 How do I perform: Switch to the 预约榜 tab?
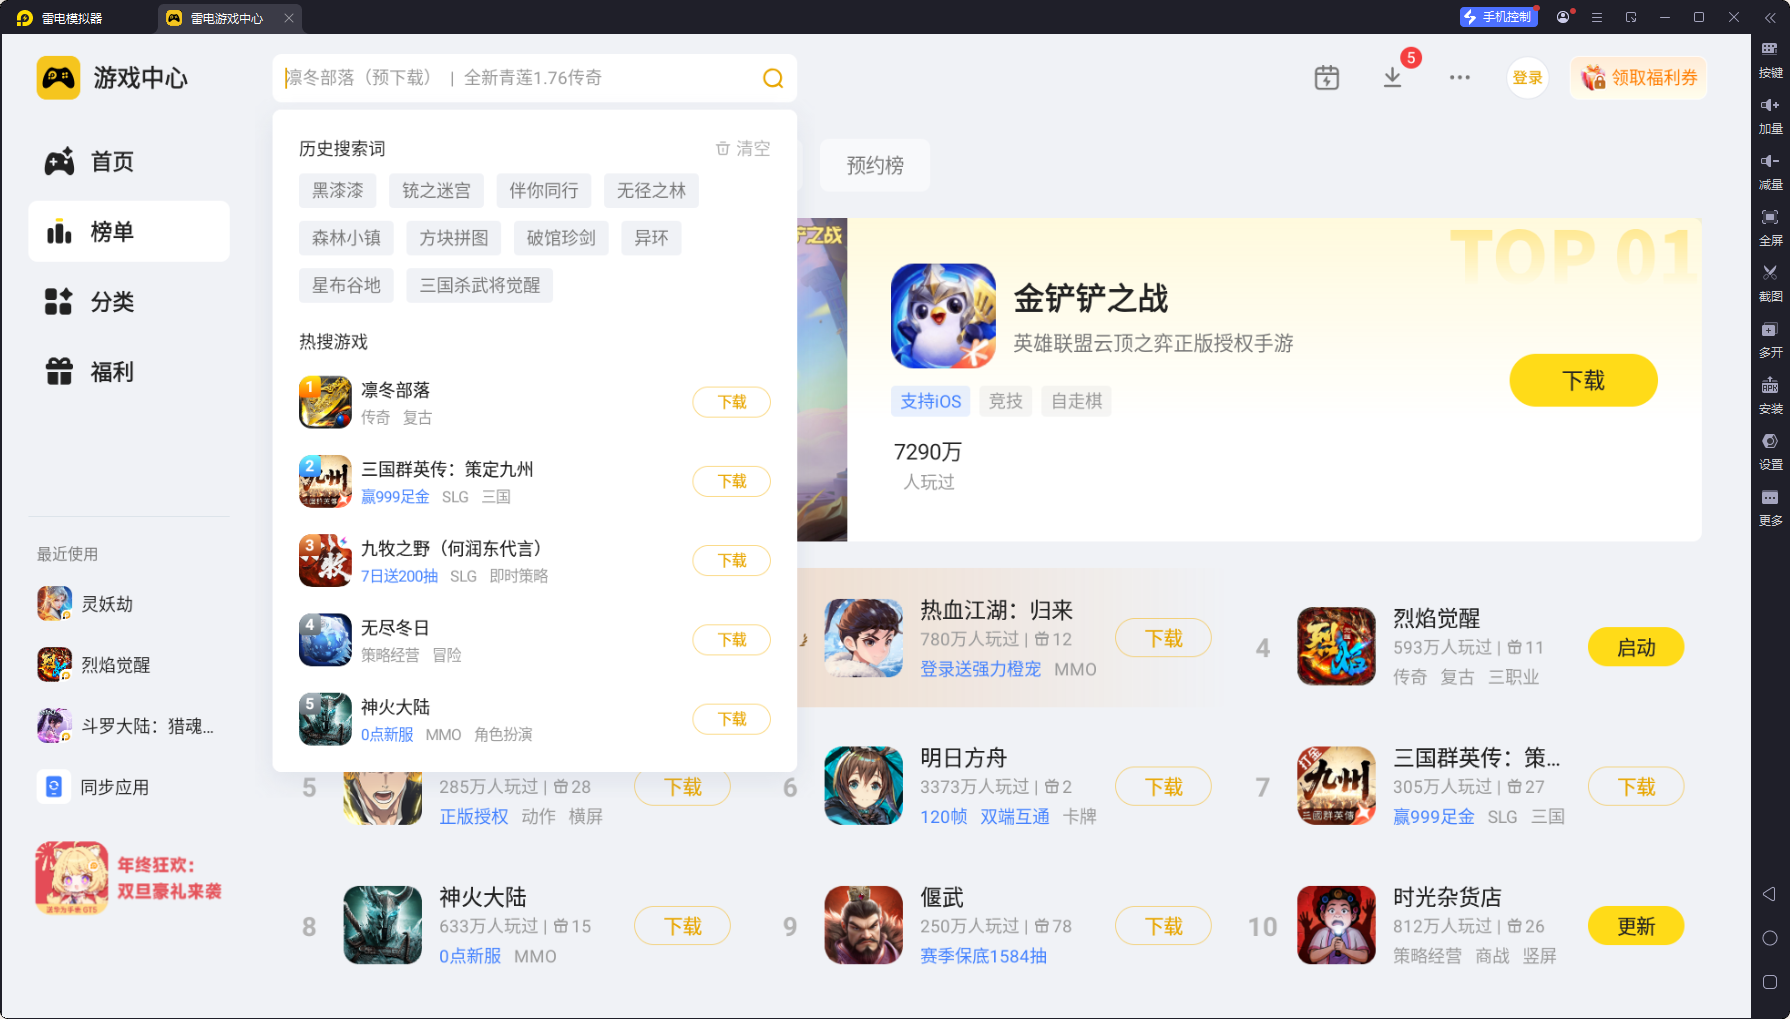click(875, 165)
